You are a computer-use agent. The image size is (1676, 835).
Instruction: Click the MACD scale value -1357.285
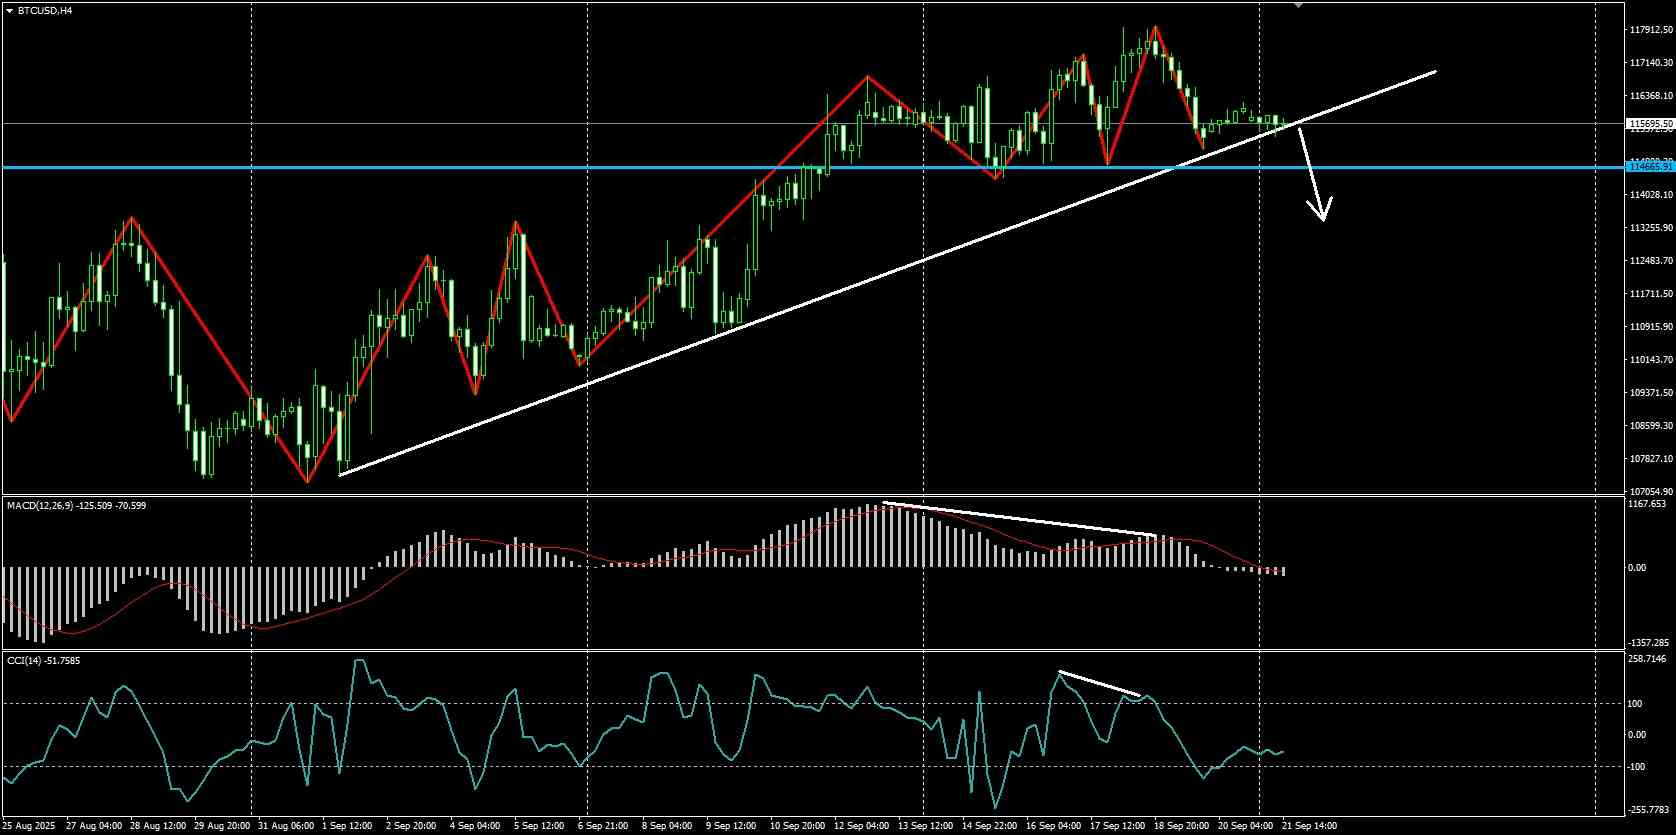pos(1649,643)
